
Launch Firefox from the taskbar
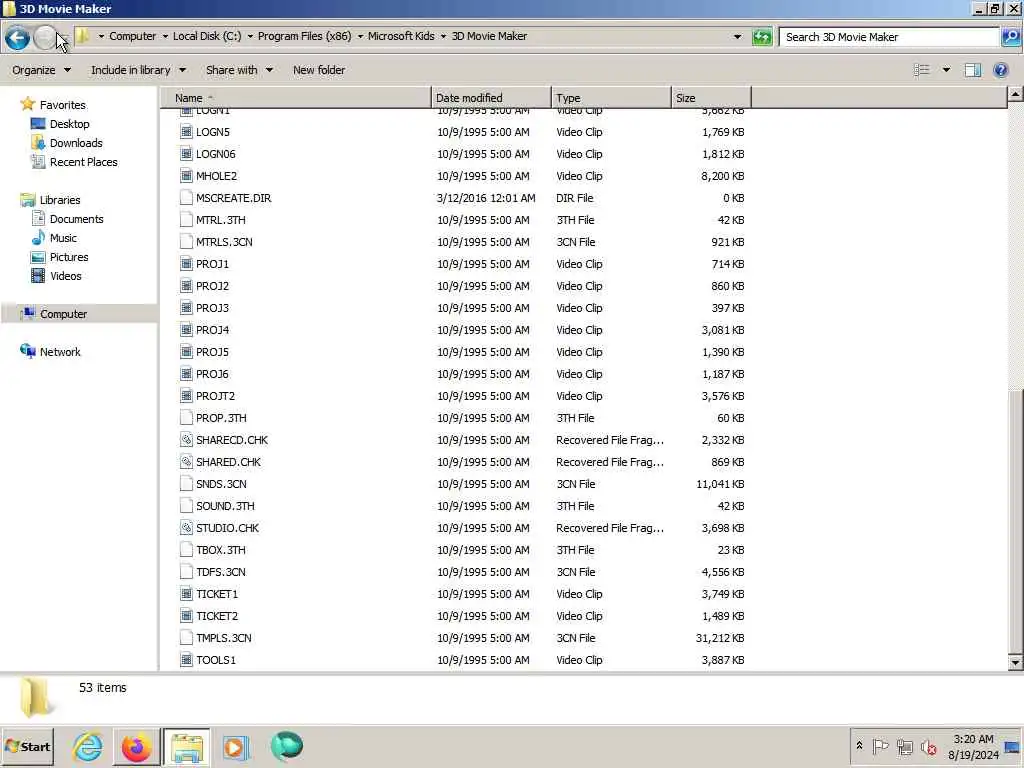coord(136,747)
